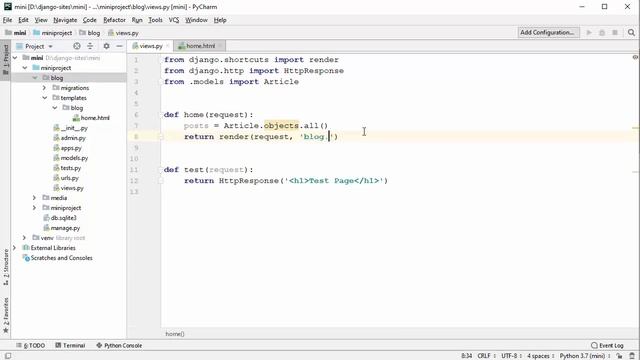The image size is (640, 360).
Task: Open Project panel settings gear
Action: (107, 46)
